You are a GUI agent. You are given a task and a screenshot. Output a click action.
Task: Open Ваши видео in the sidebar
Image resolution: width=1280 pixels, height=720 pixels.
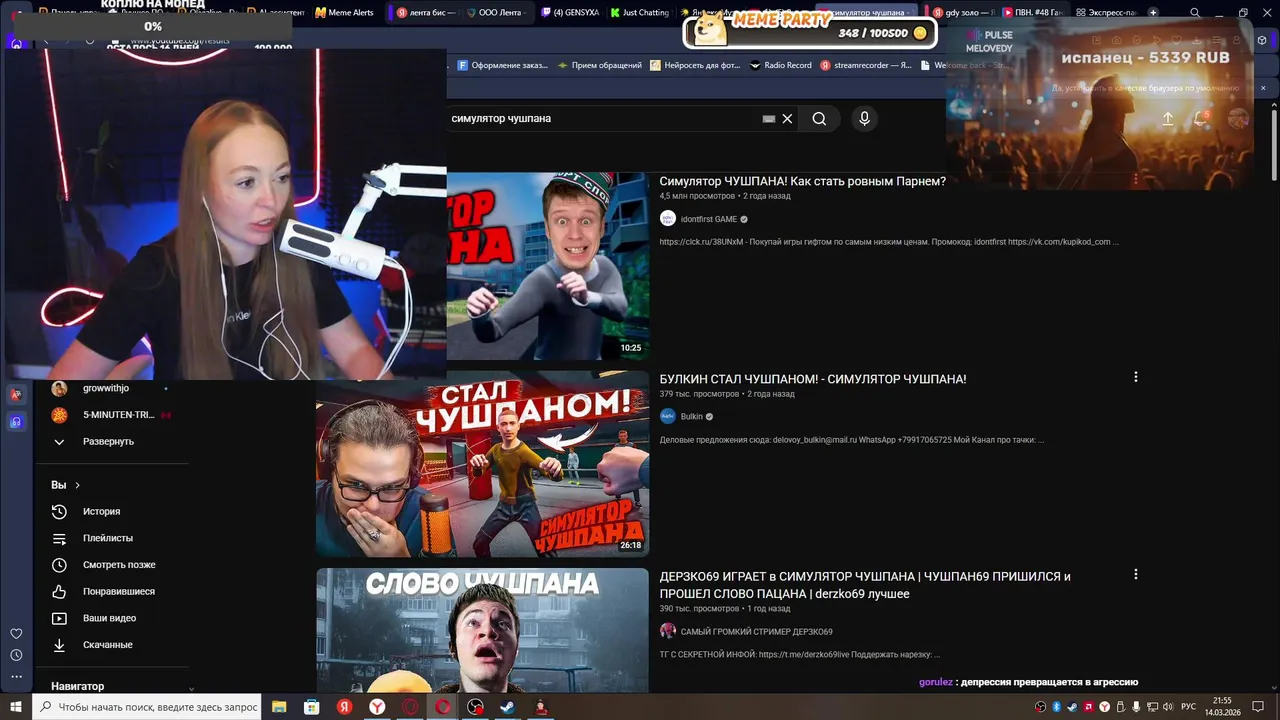pyautogui.click(x=109, y=618)
